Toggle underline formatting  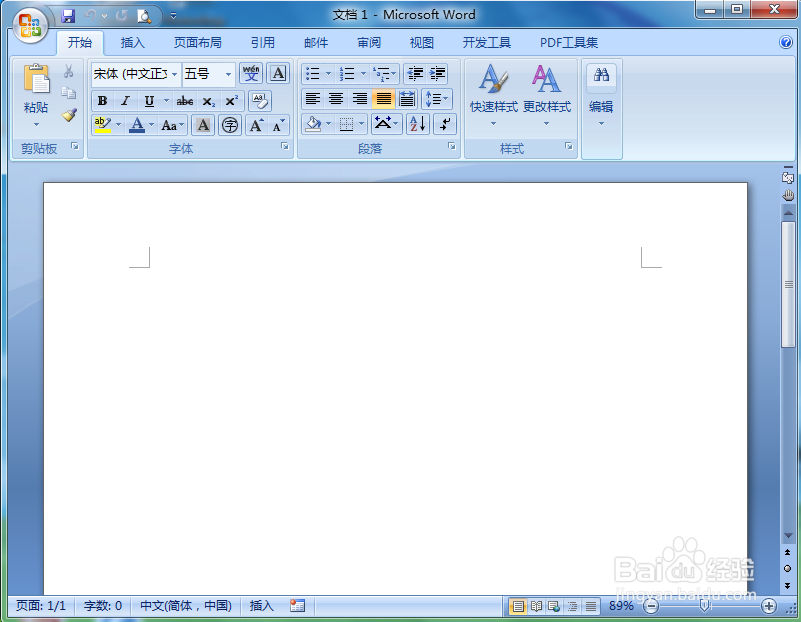click(x=149, y=101)
